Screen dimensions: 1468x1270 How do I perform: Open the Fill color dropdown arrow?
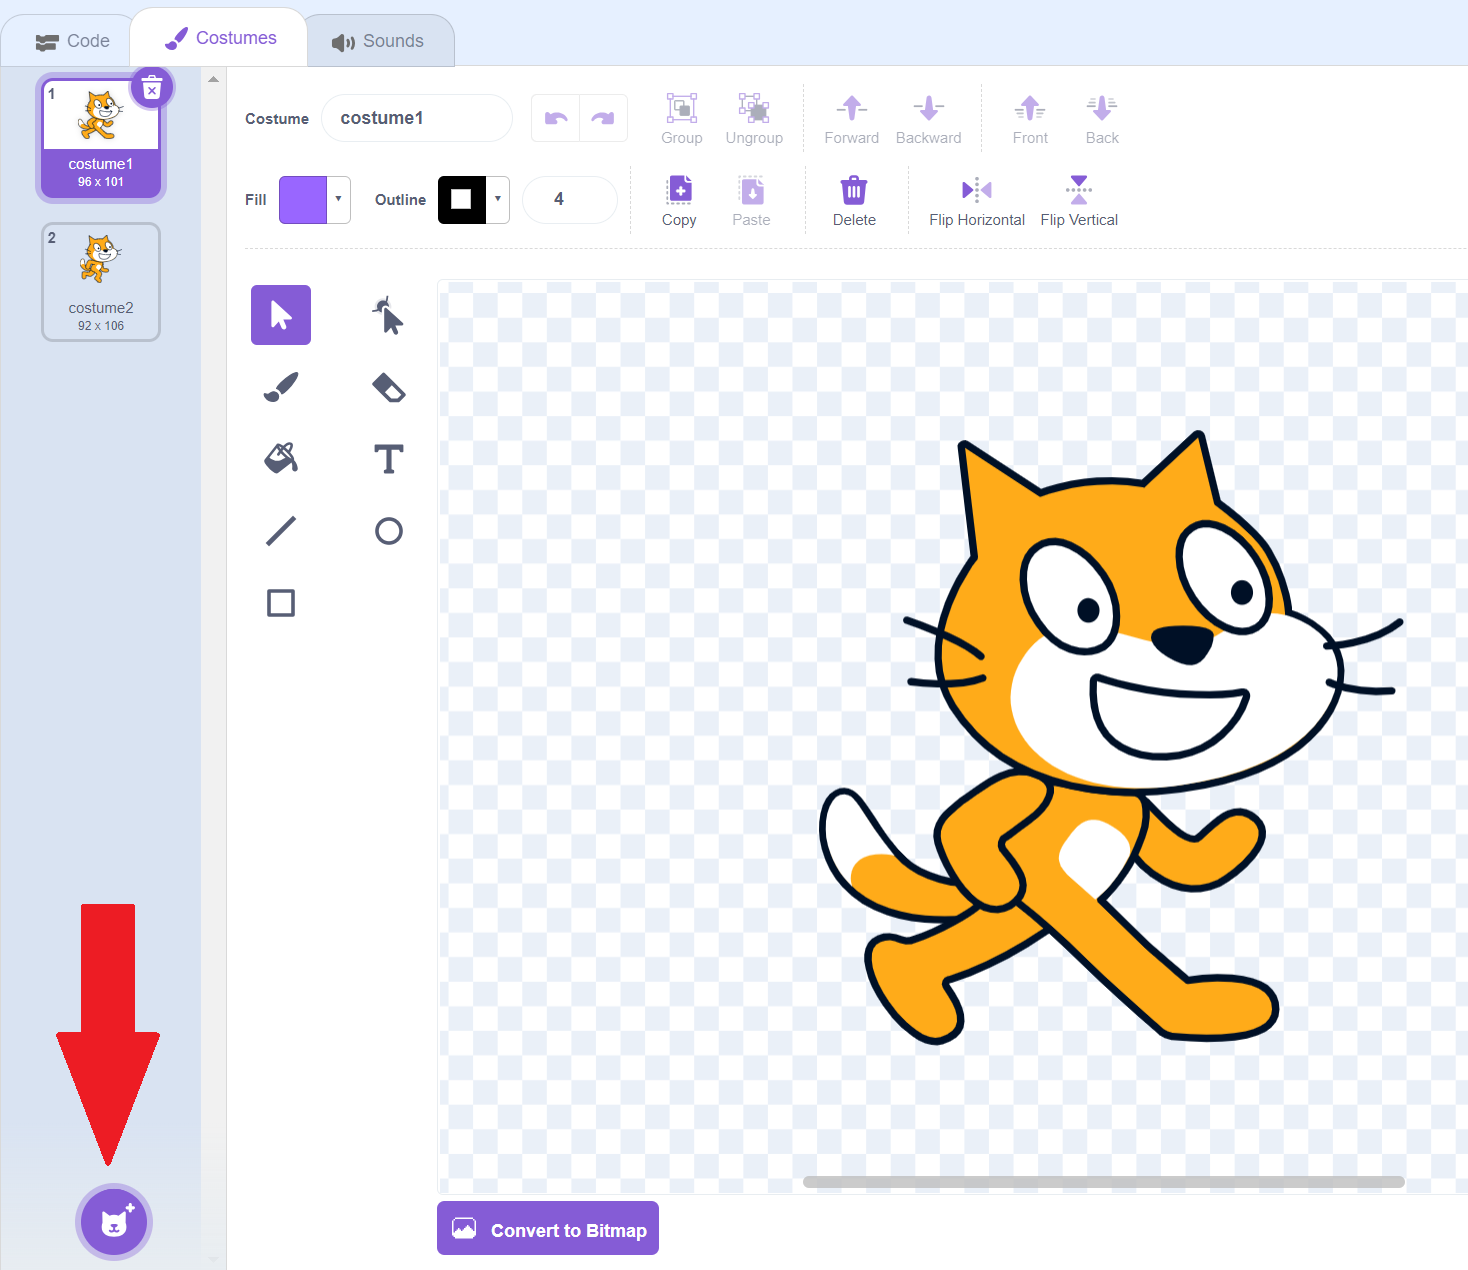[339, 199]
